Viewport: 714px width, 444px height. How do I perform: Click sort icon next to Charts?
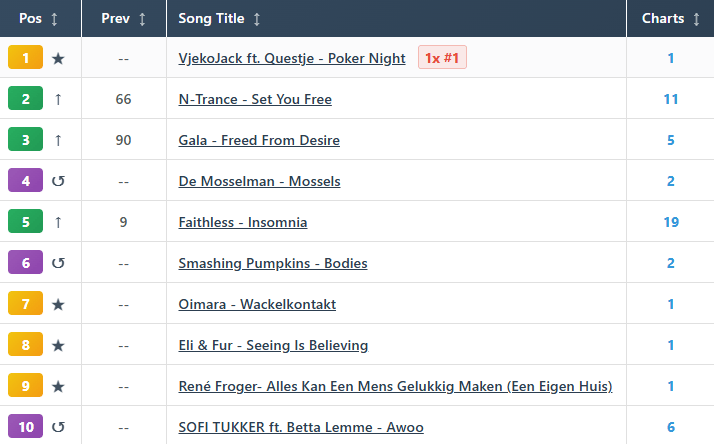(696, 19)
